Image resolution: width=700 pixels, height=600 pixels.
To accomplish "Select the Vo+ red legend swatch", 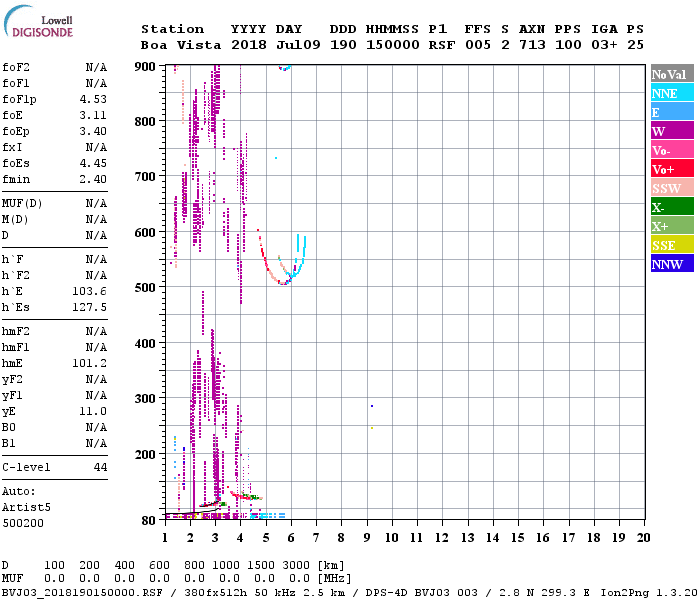I will 672,169.
